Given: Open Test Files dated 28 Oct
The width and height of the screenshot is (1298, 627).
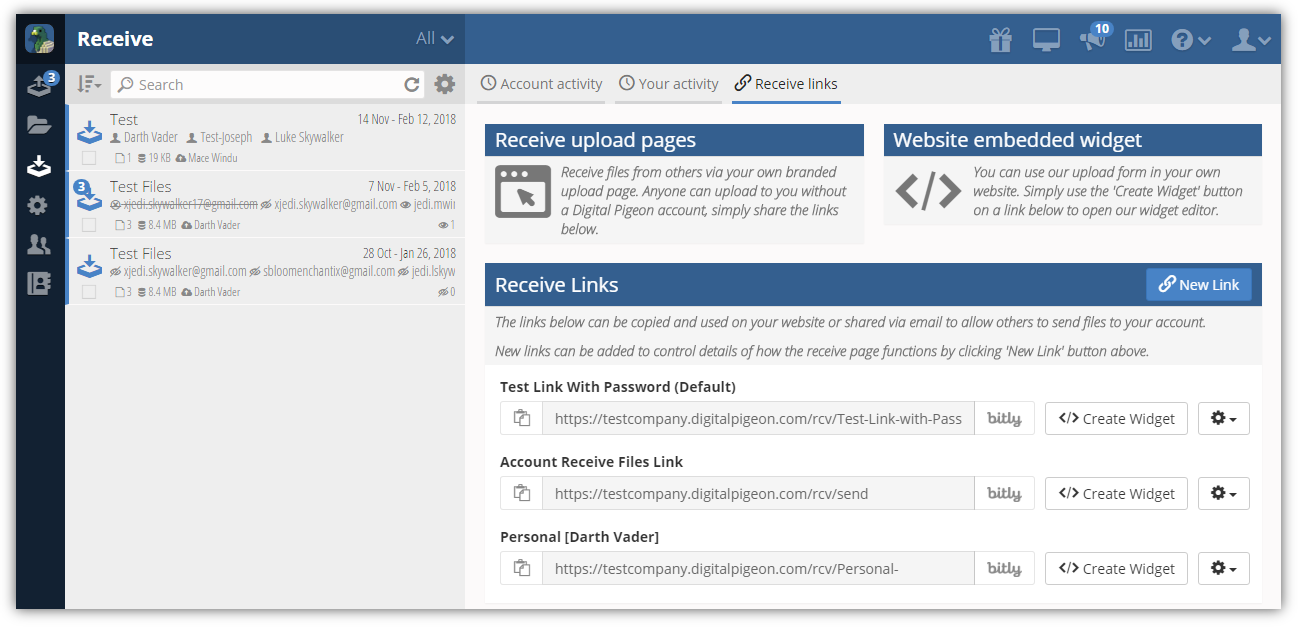Looking at the screenshot, I should pos(266,272).
